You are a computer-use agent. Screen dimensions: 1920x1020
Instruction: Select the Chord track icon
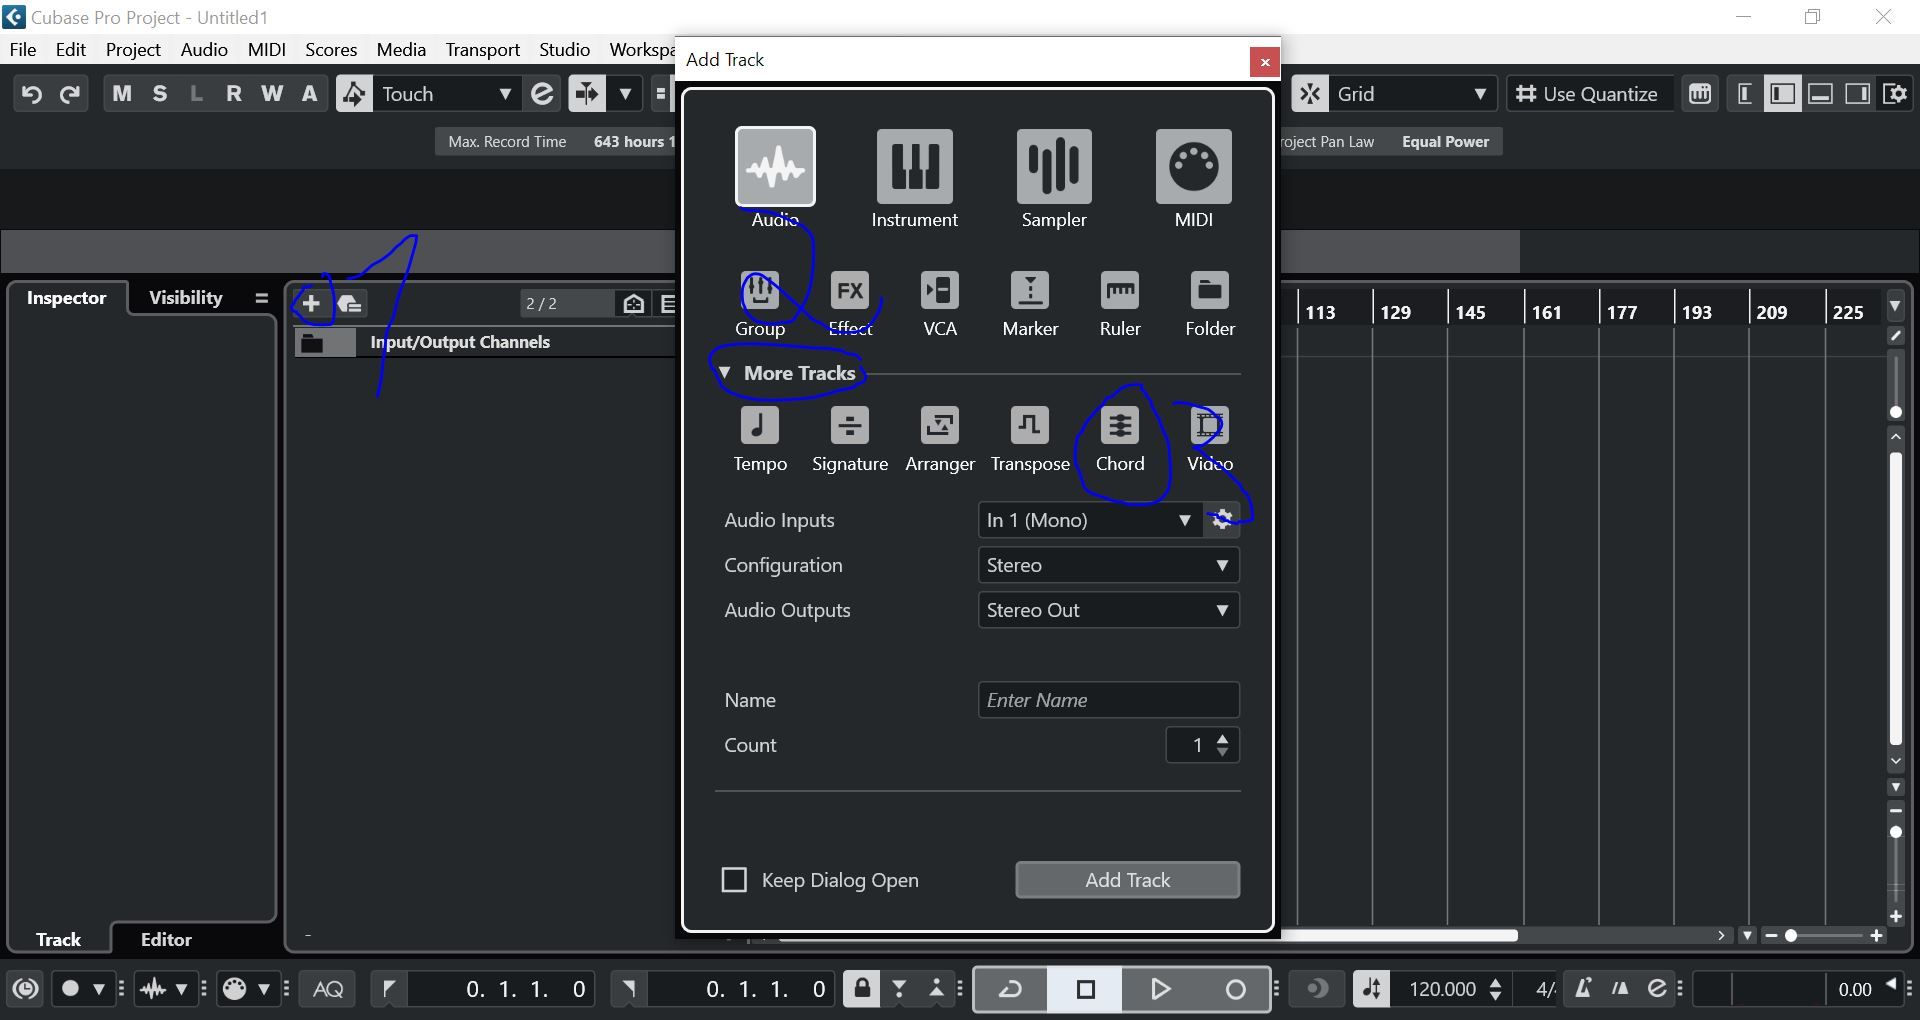[1120, 425]
